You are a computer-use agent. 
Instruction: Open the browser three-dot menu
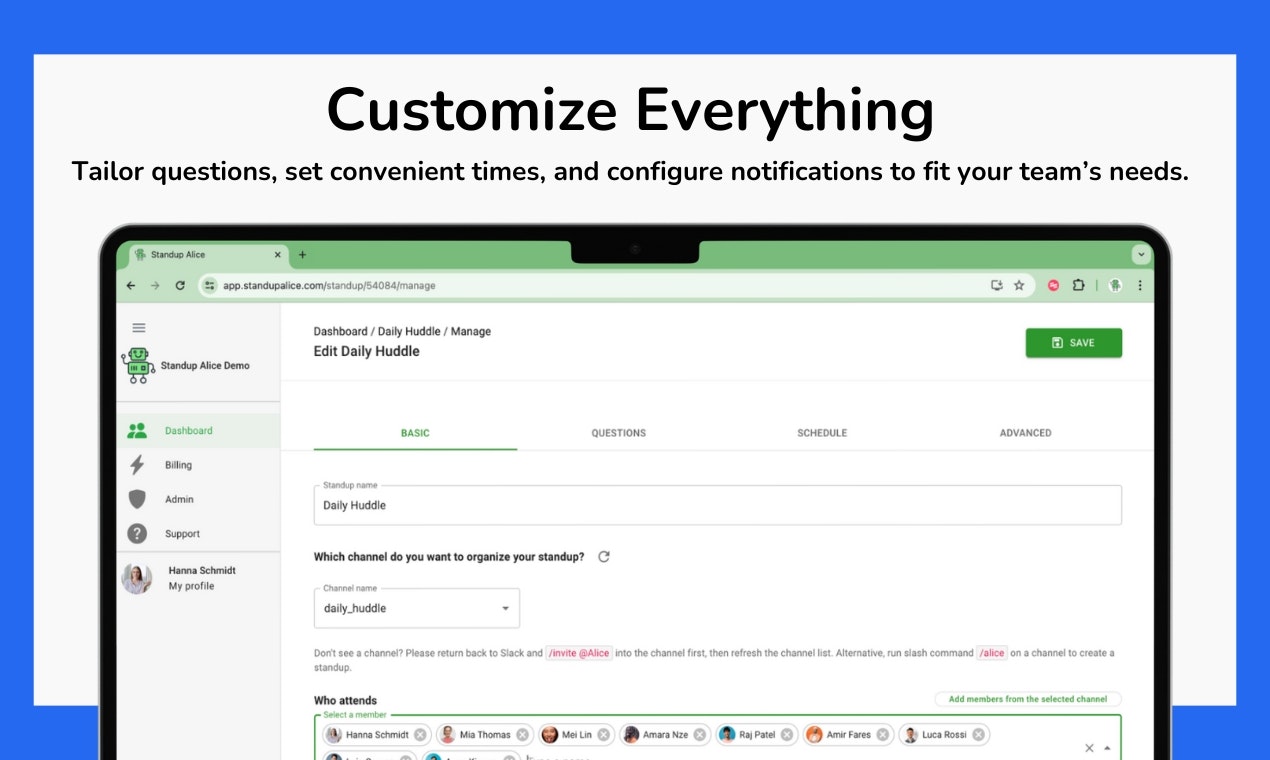click(1140, 285)
